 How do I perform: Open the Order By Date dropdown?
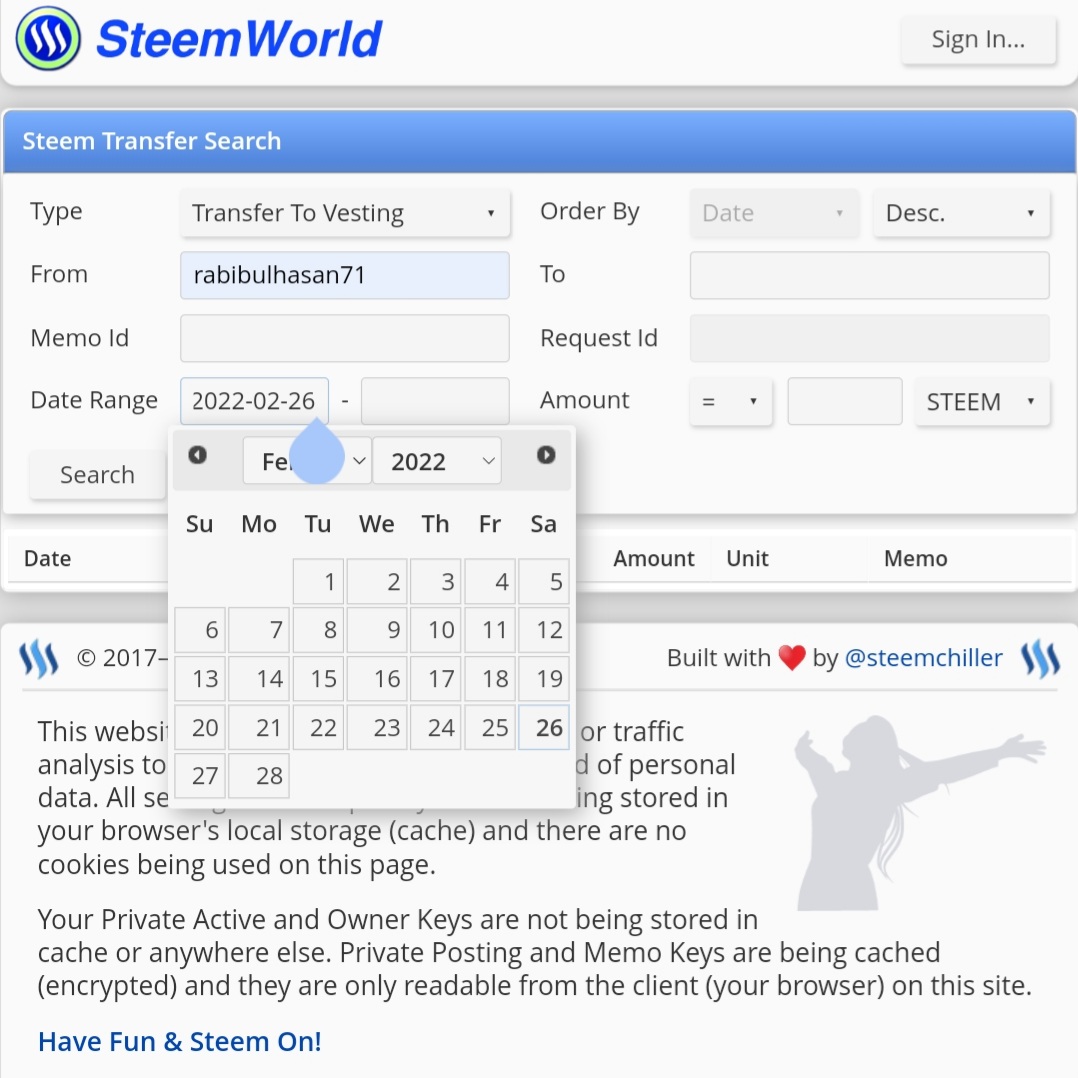[x=774, y=213]
